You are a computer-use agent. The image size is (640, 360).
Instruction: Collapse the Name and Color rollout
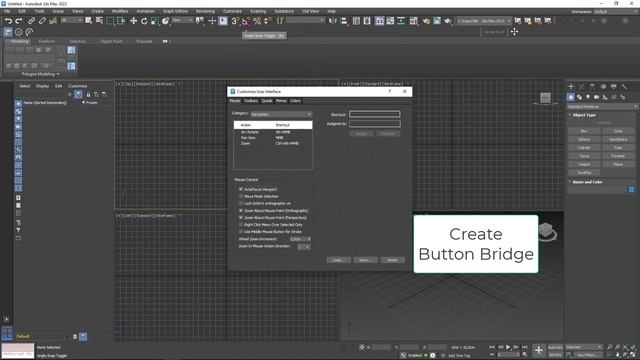570,182
